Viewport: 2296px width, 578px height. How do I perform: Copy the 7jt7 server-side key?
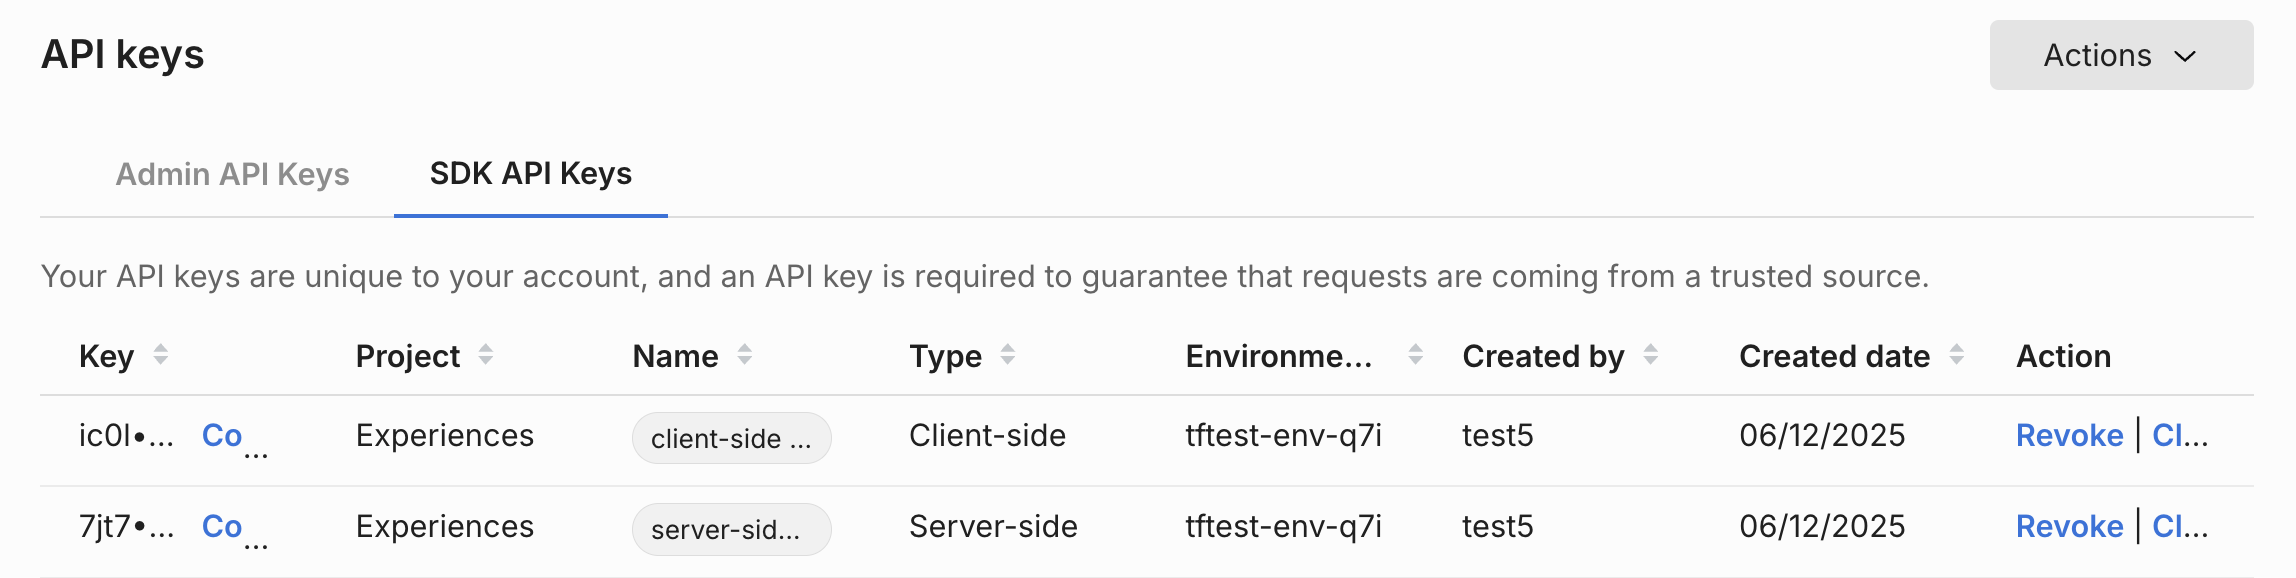click(x=222, y=527)
